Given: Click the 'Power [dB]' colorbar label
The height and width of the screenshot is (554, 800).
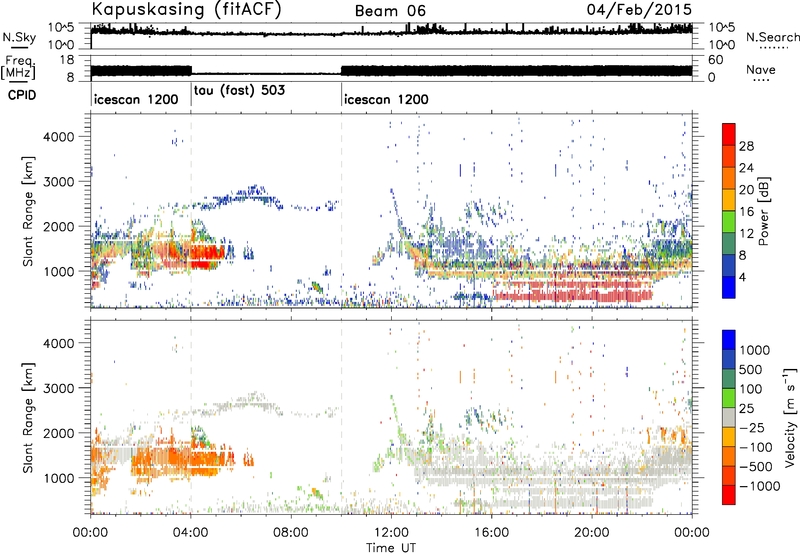Looking at the screenshot, I should pos(763,211).
